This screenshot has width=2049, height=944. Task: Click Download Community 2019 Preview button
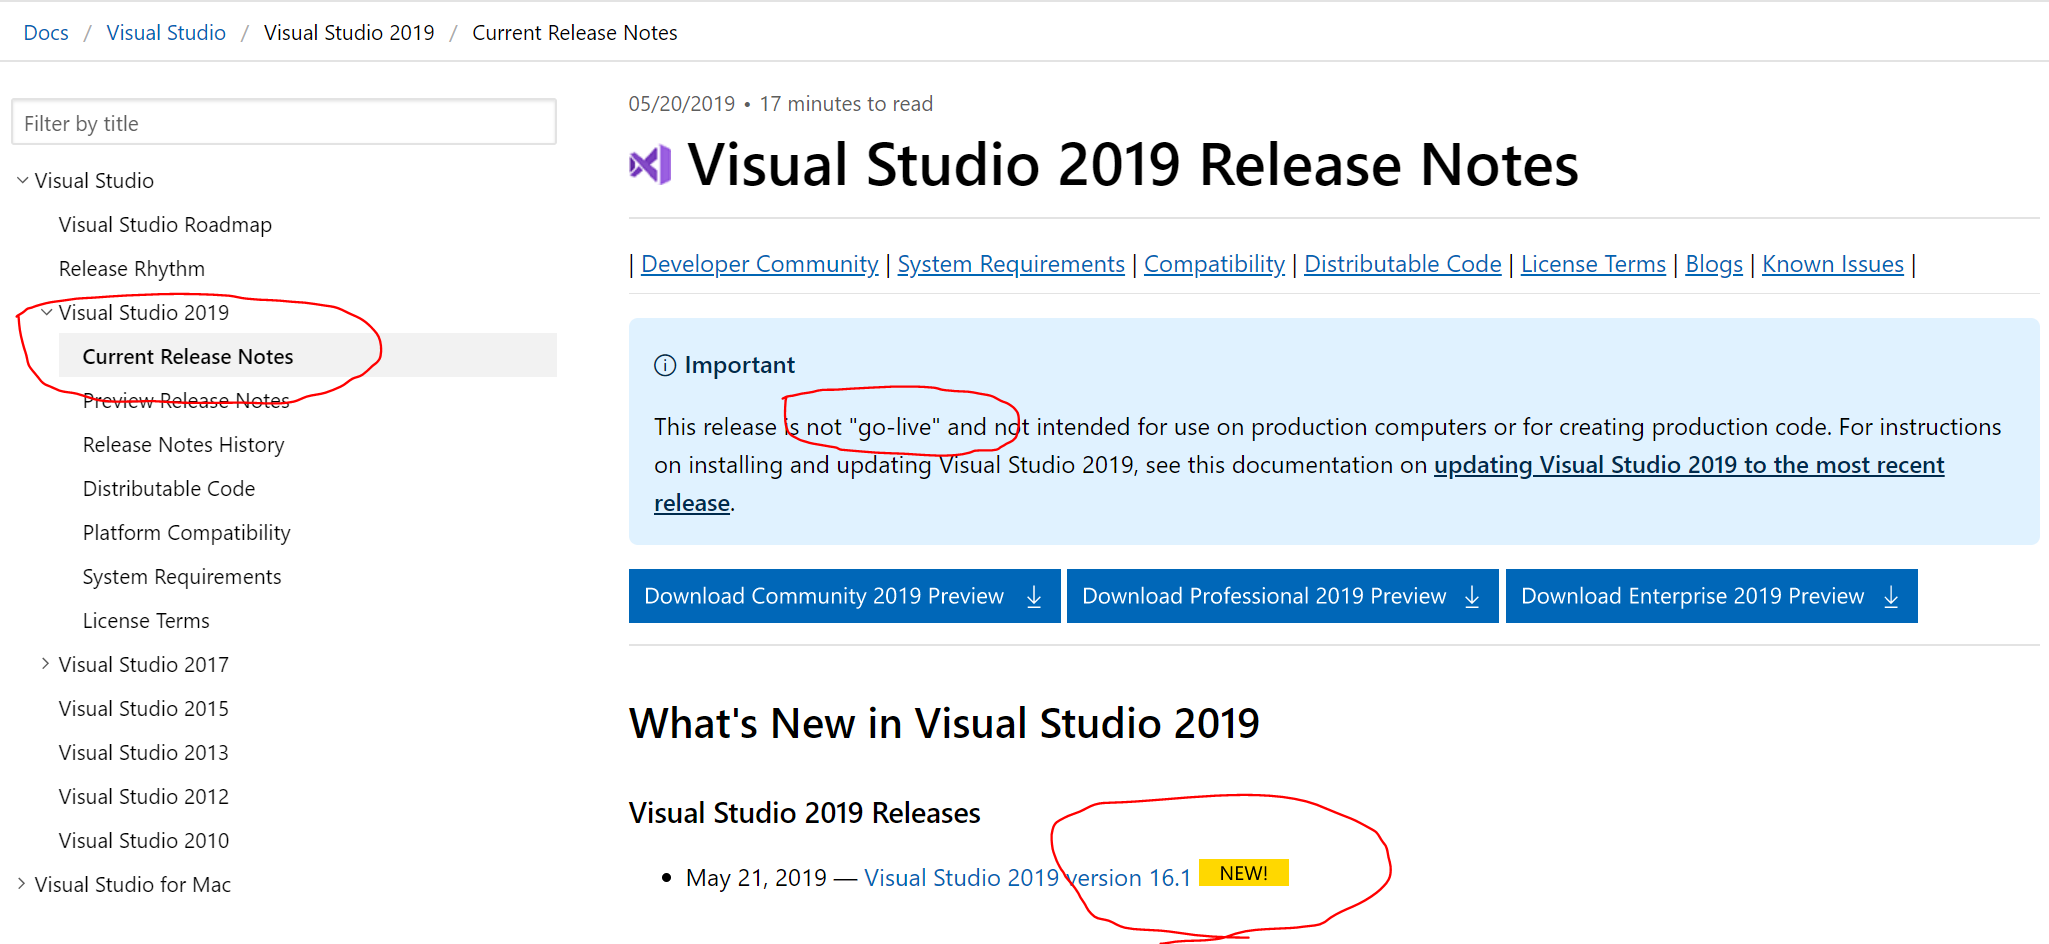point(845,596)
